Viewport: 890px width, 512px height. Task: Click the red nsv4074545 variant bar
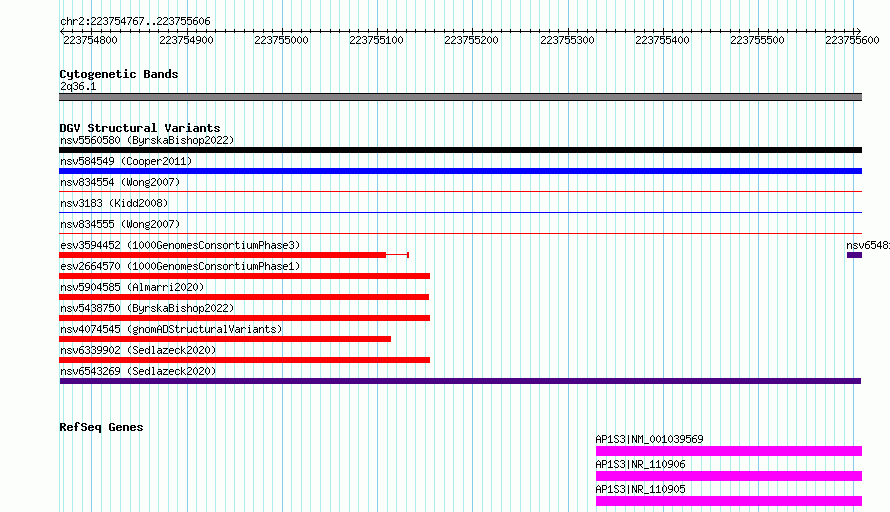(225, 339)
